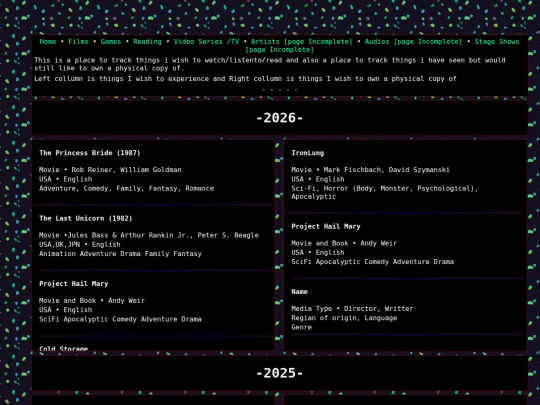Select The Last Unicorn (1982) title
The width and height of the screenshot is (540, 405).
click(85, 218)
